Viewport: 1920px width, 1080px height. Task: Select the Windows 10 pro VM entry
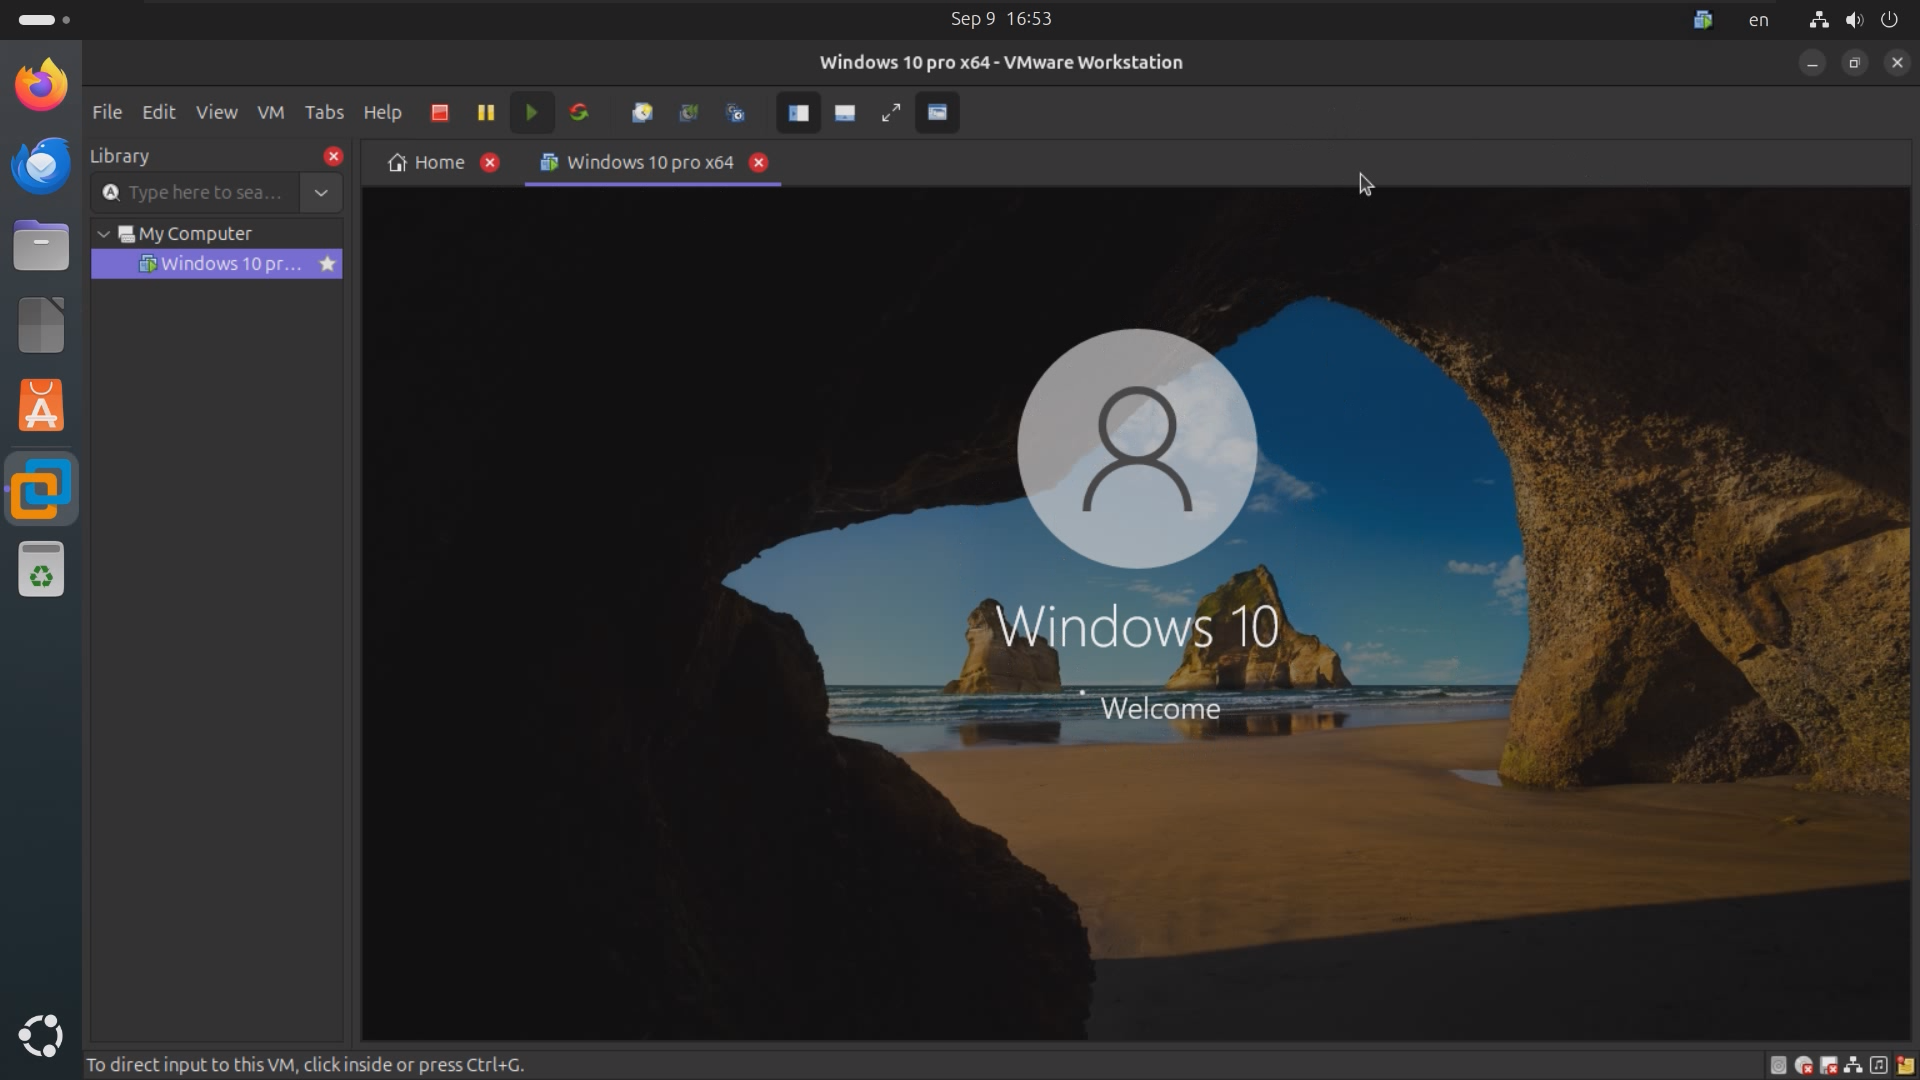click(217, 263)
